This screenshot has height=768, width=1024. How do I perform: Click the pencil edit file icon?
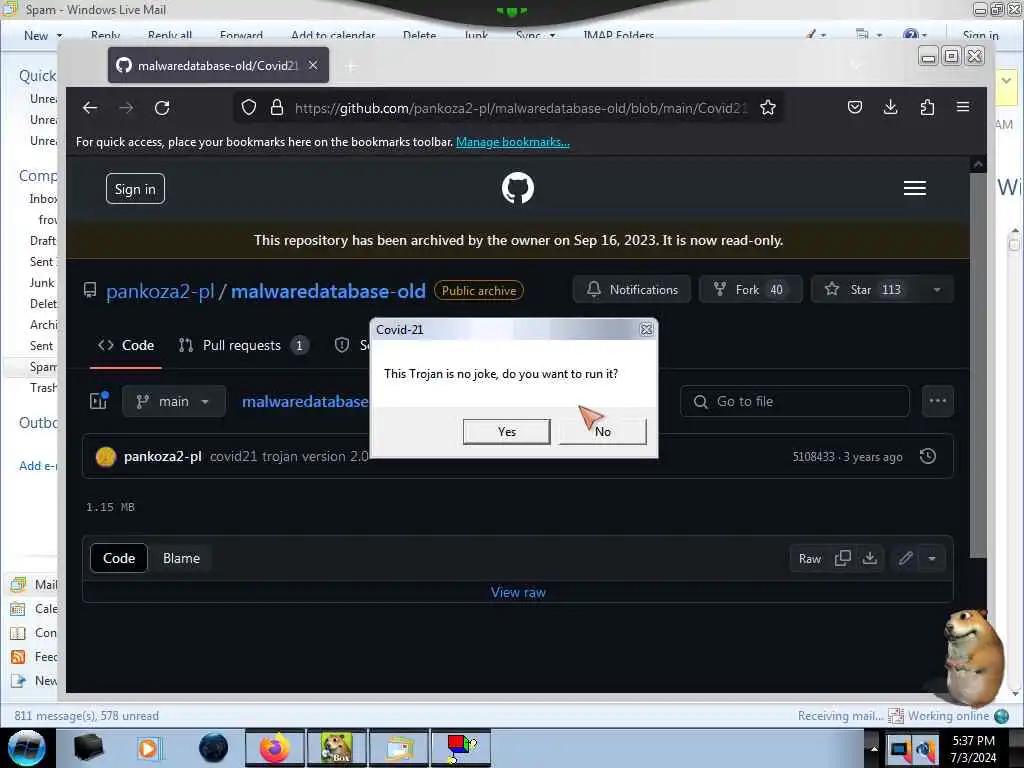pyautogui.click(x=905, y=558)
